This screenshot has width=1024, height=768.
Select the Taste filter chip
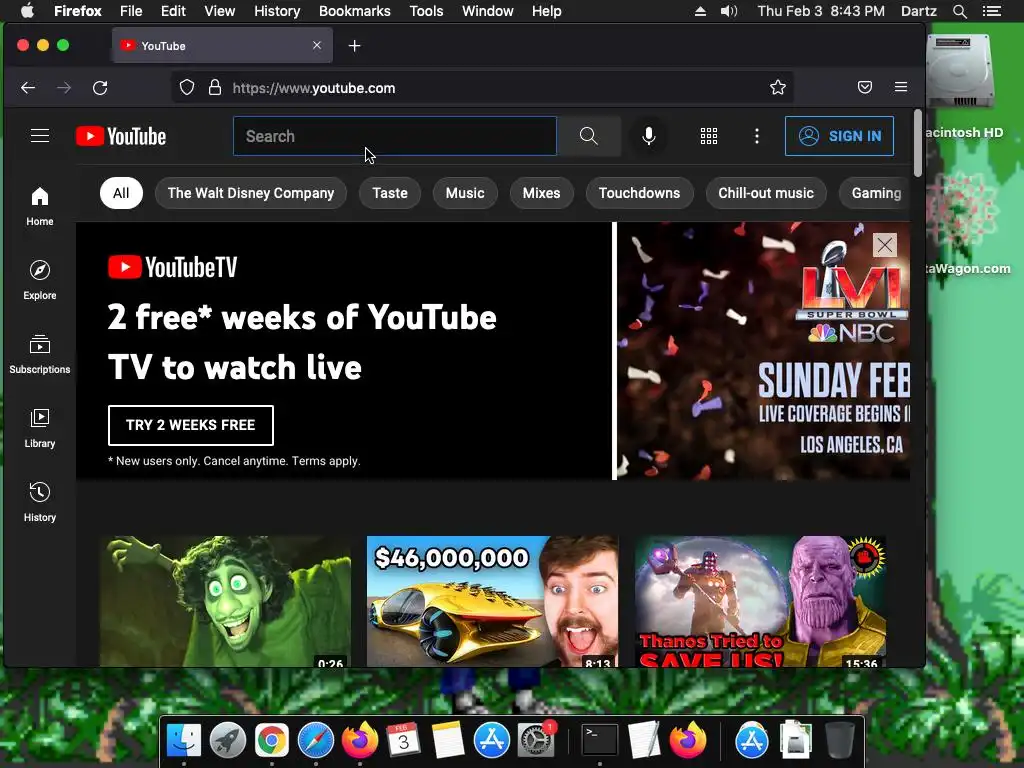(x=390, y=193)
